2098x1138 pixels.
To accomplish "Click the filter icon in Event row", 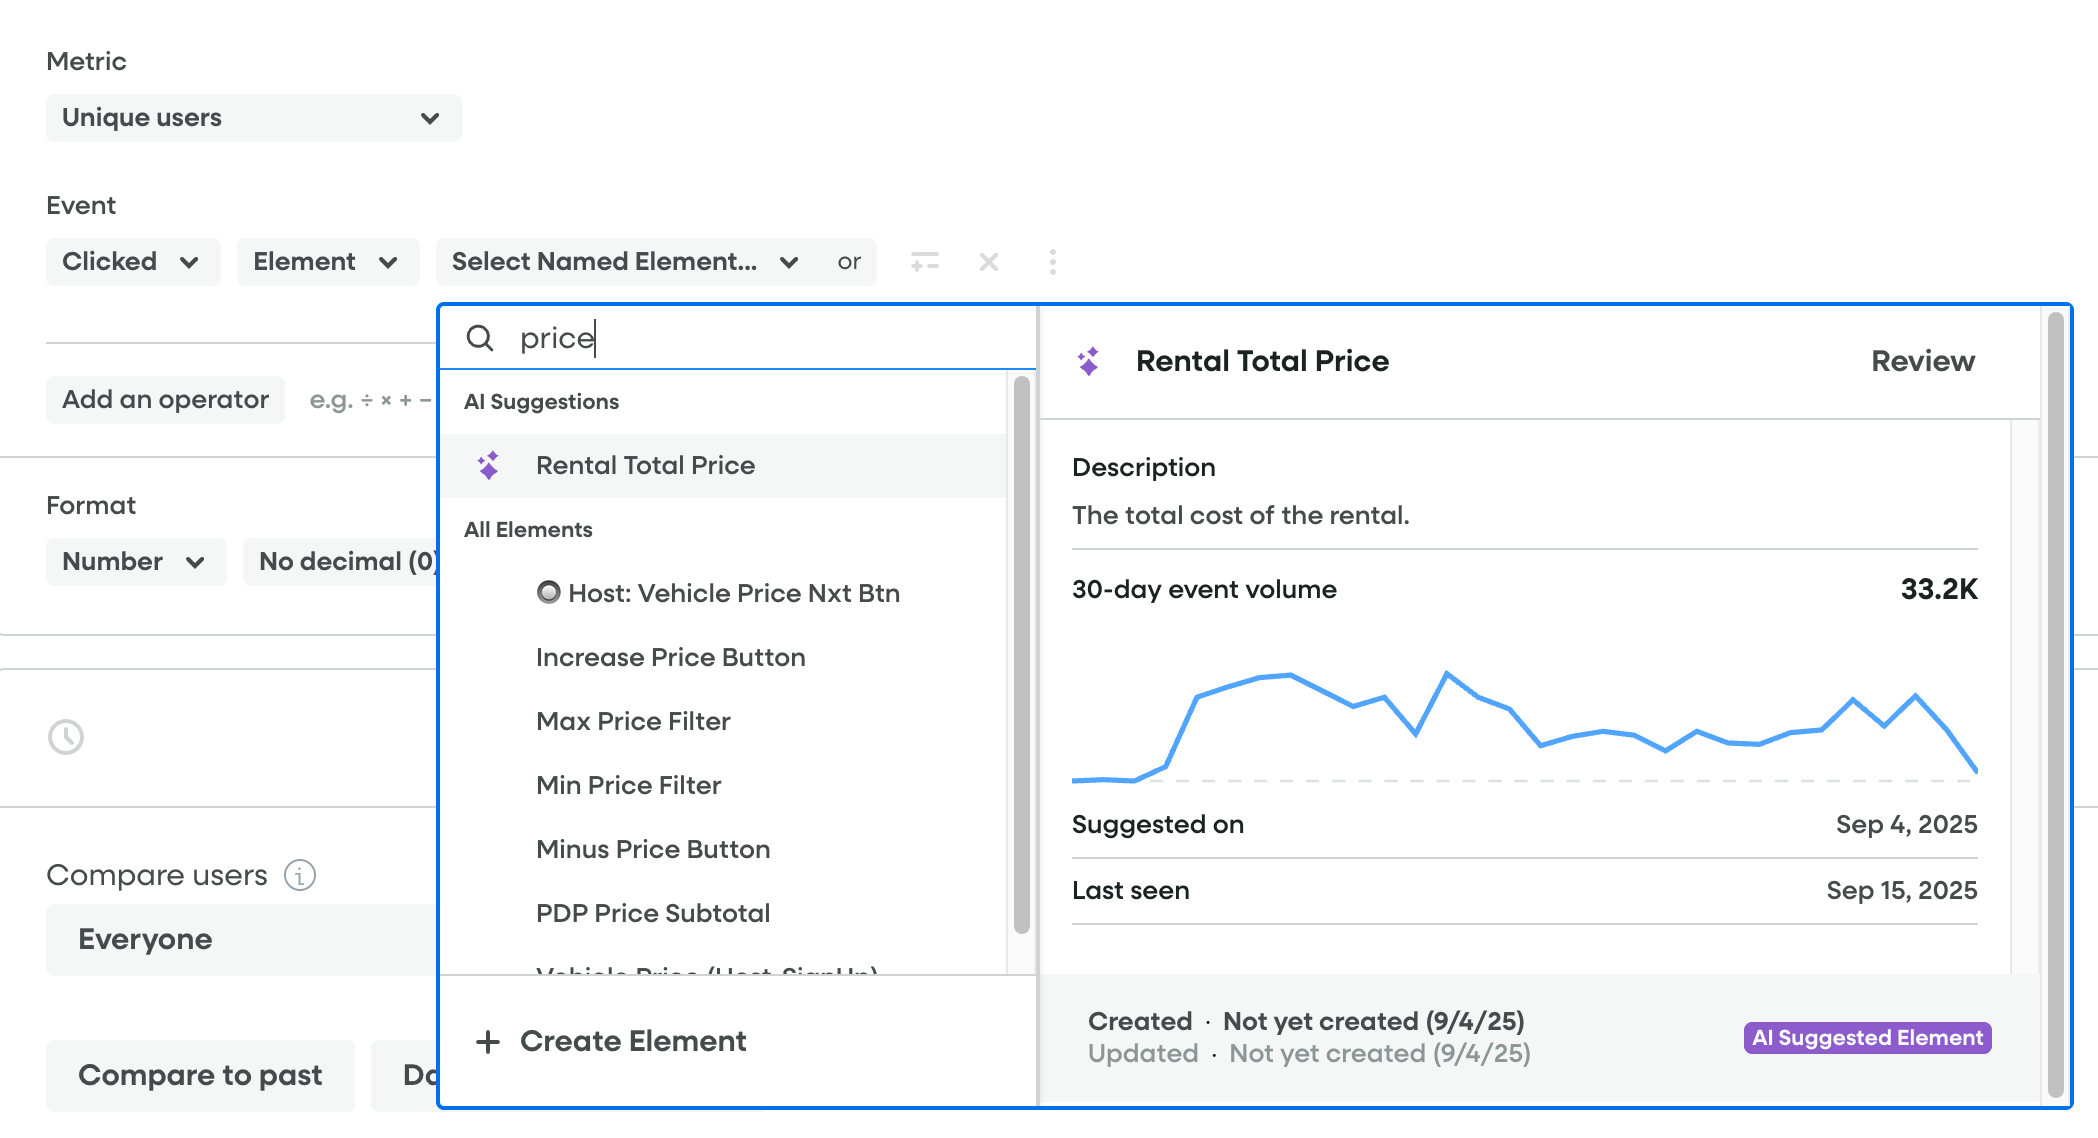I will (x=924, y=262).
